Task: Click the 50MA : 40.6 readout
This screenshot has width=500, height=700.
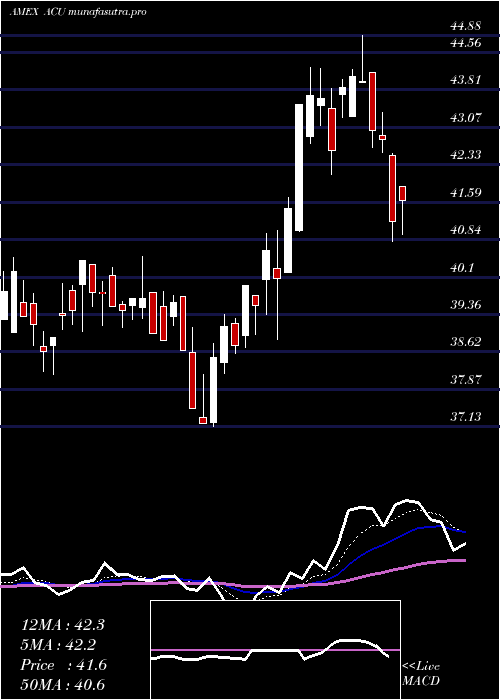Action: coord(62,685)
